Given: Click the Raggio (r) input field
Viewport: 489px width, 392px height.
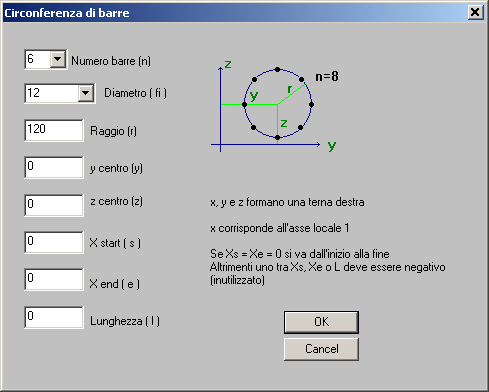Looking at the screenshot, I should pyautogui.click(x=54, y=130).
